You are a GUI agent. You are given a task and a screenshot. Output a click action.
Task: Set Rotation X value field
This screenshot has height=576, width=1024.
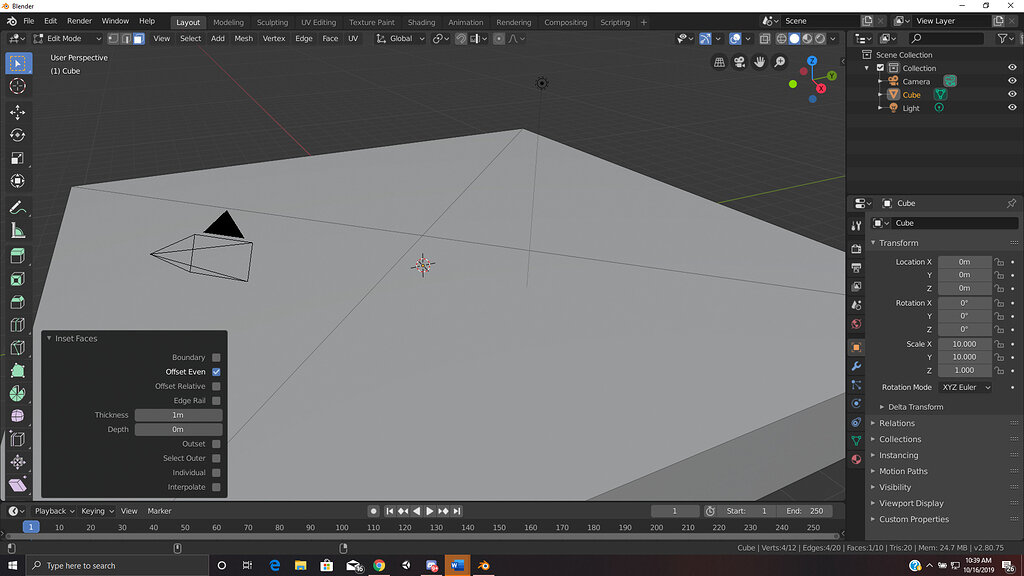point(963,304)
